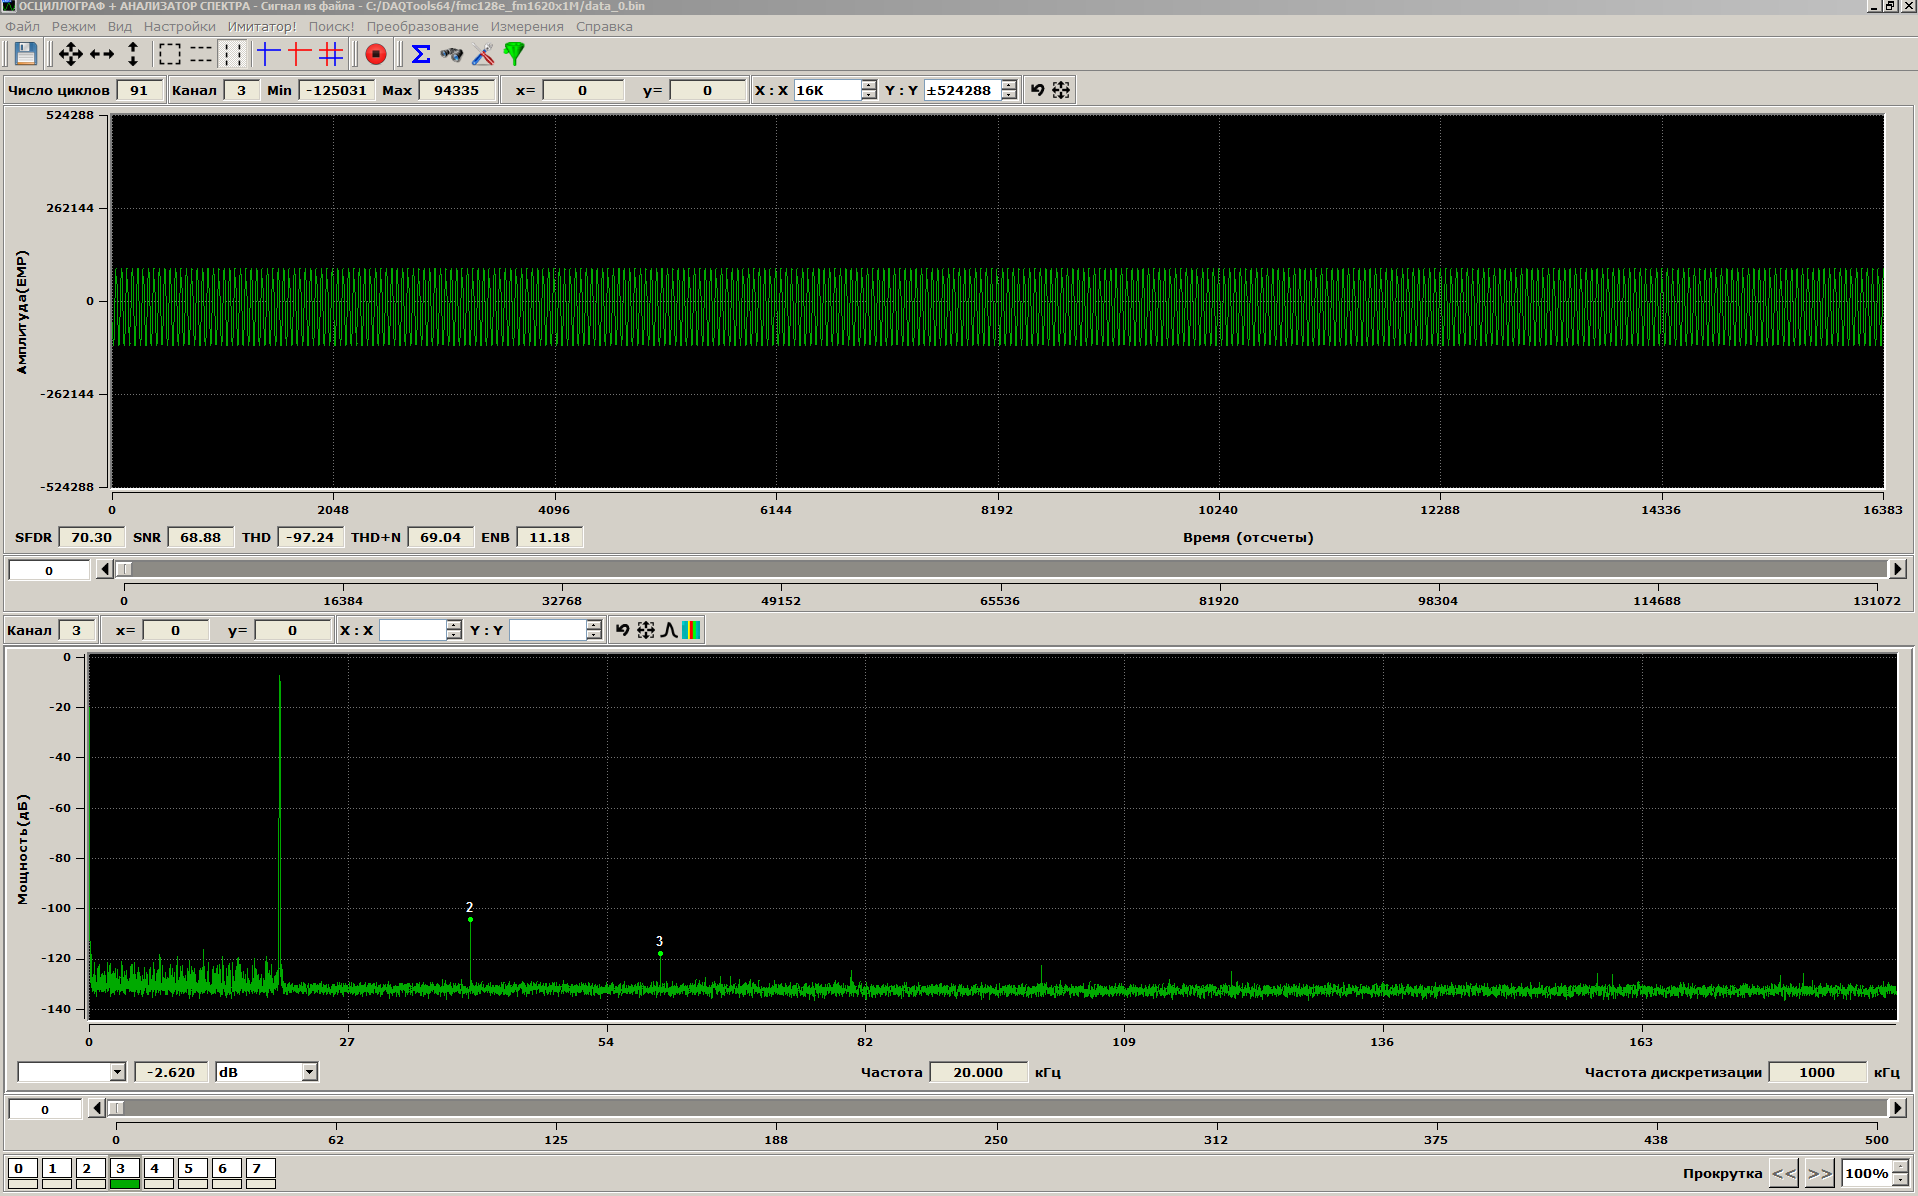Select the rectangular dashed selection tool
This screenshot has width=1918, height=1196.
coord(170,54)
